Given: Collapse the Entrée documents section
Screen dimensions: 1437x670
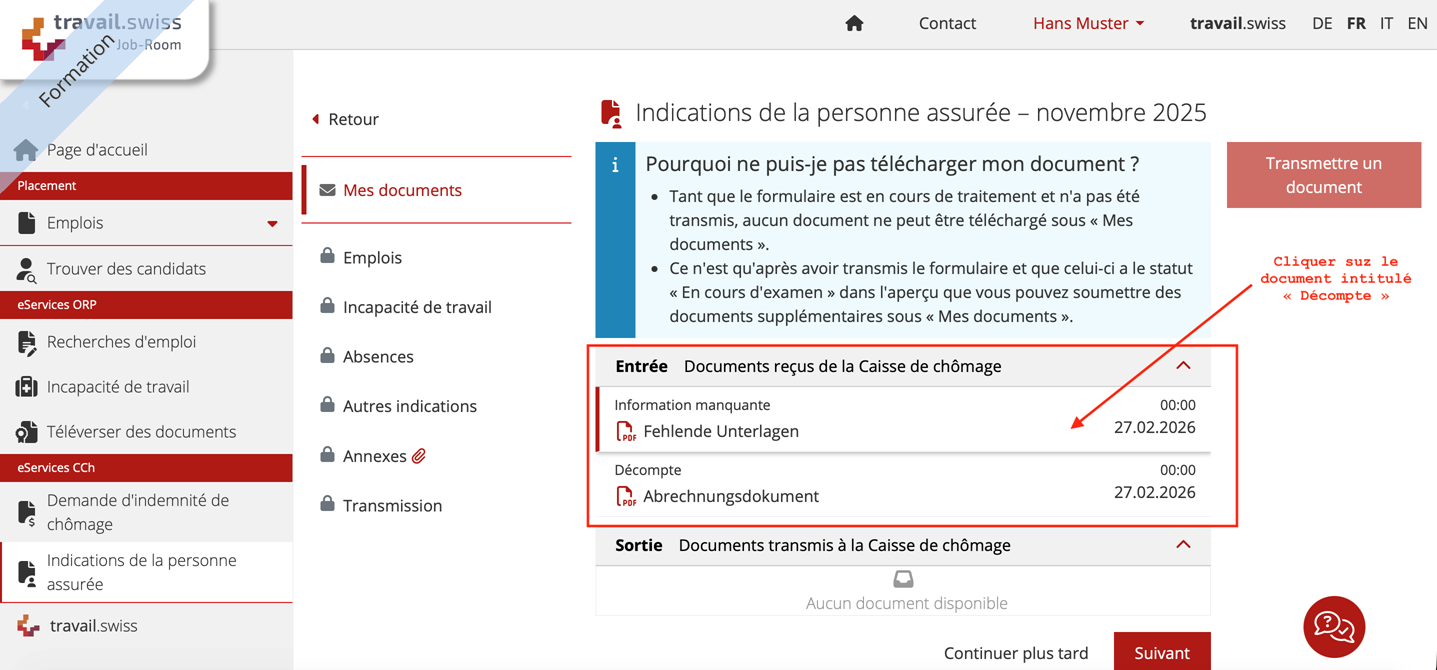Looking at the screenshot, I should pyautogui.click(x=1183, y=366).
